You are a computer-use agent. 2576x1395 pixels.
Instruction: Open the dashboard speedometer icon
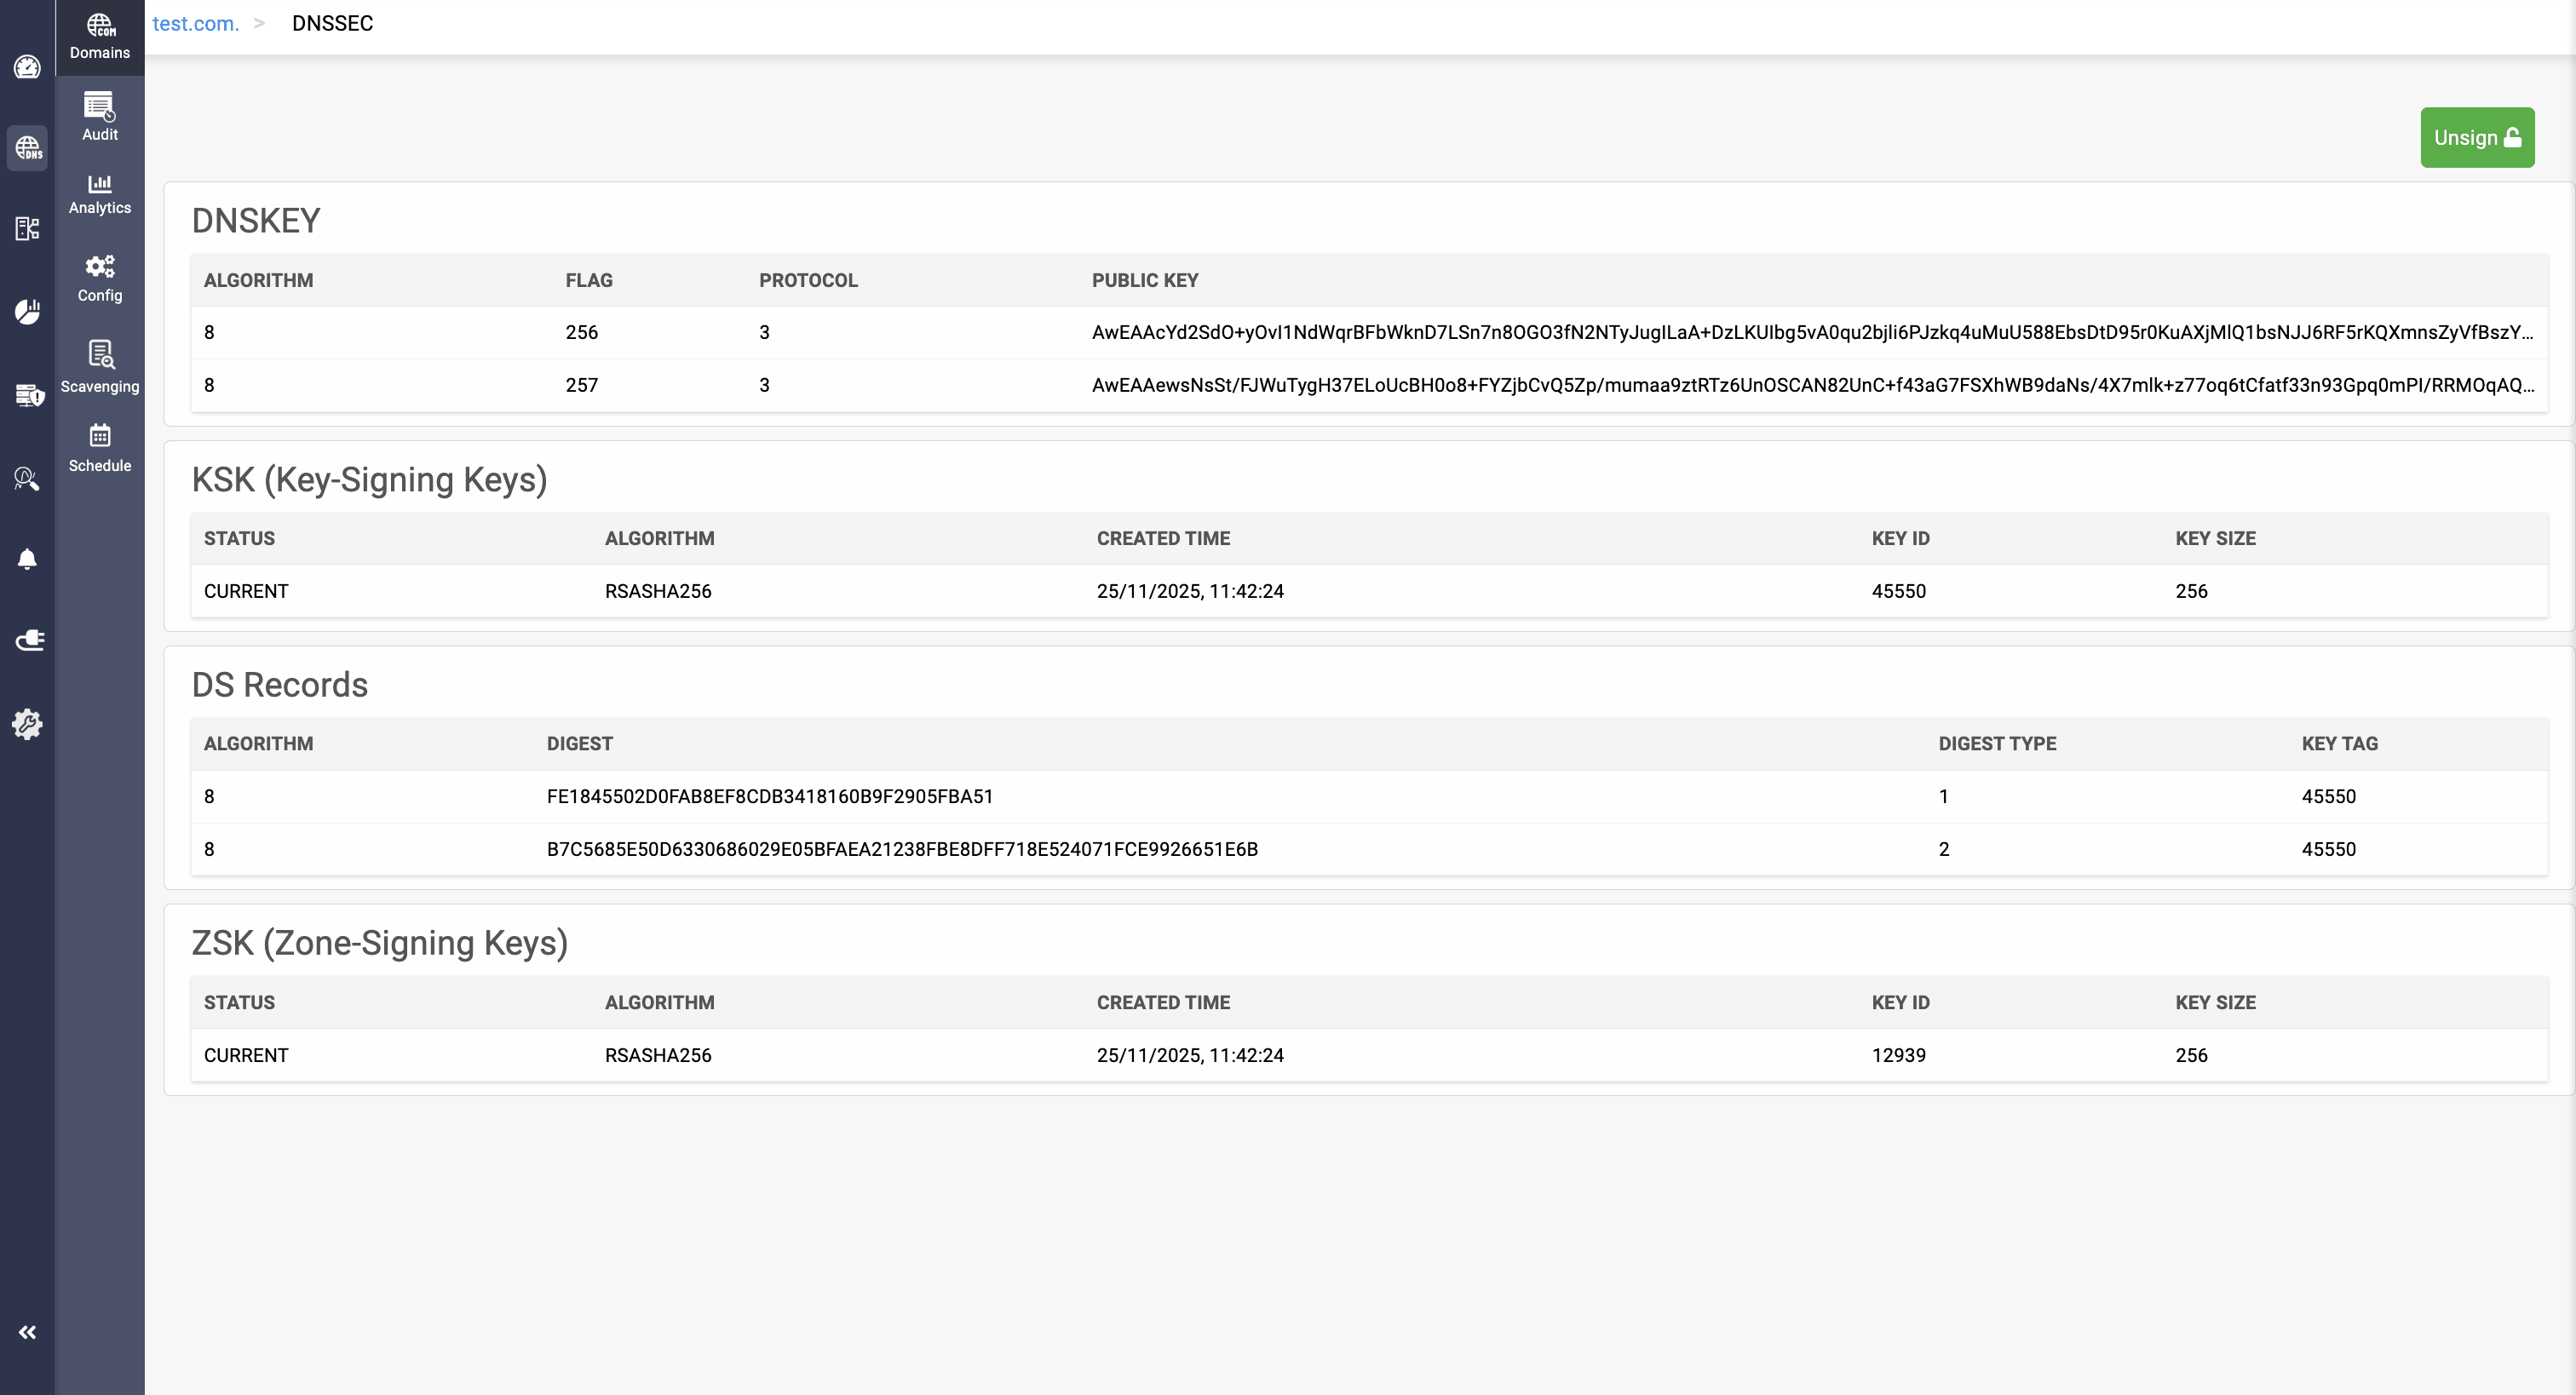[x=27, y=67]
